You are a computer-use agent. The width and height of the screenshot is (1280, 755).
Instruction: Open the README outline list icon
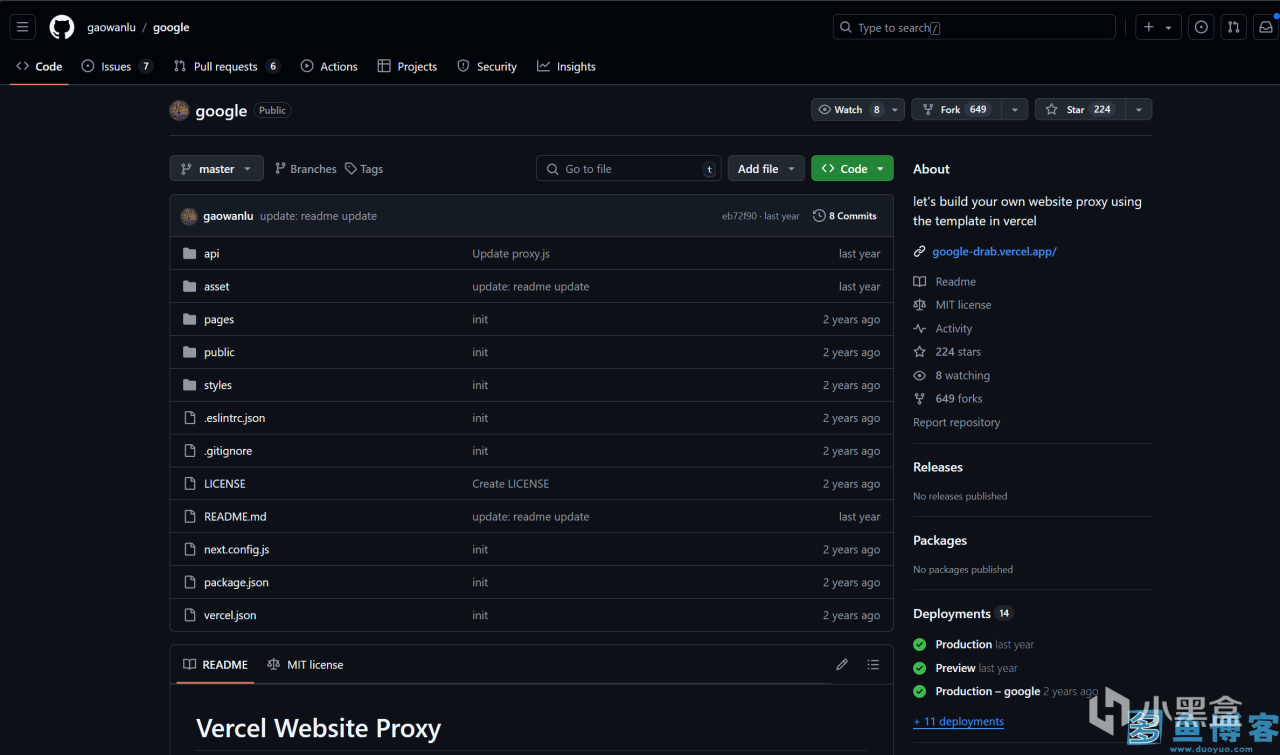tap(873, 664)
